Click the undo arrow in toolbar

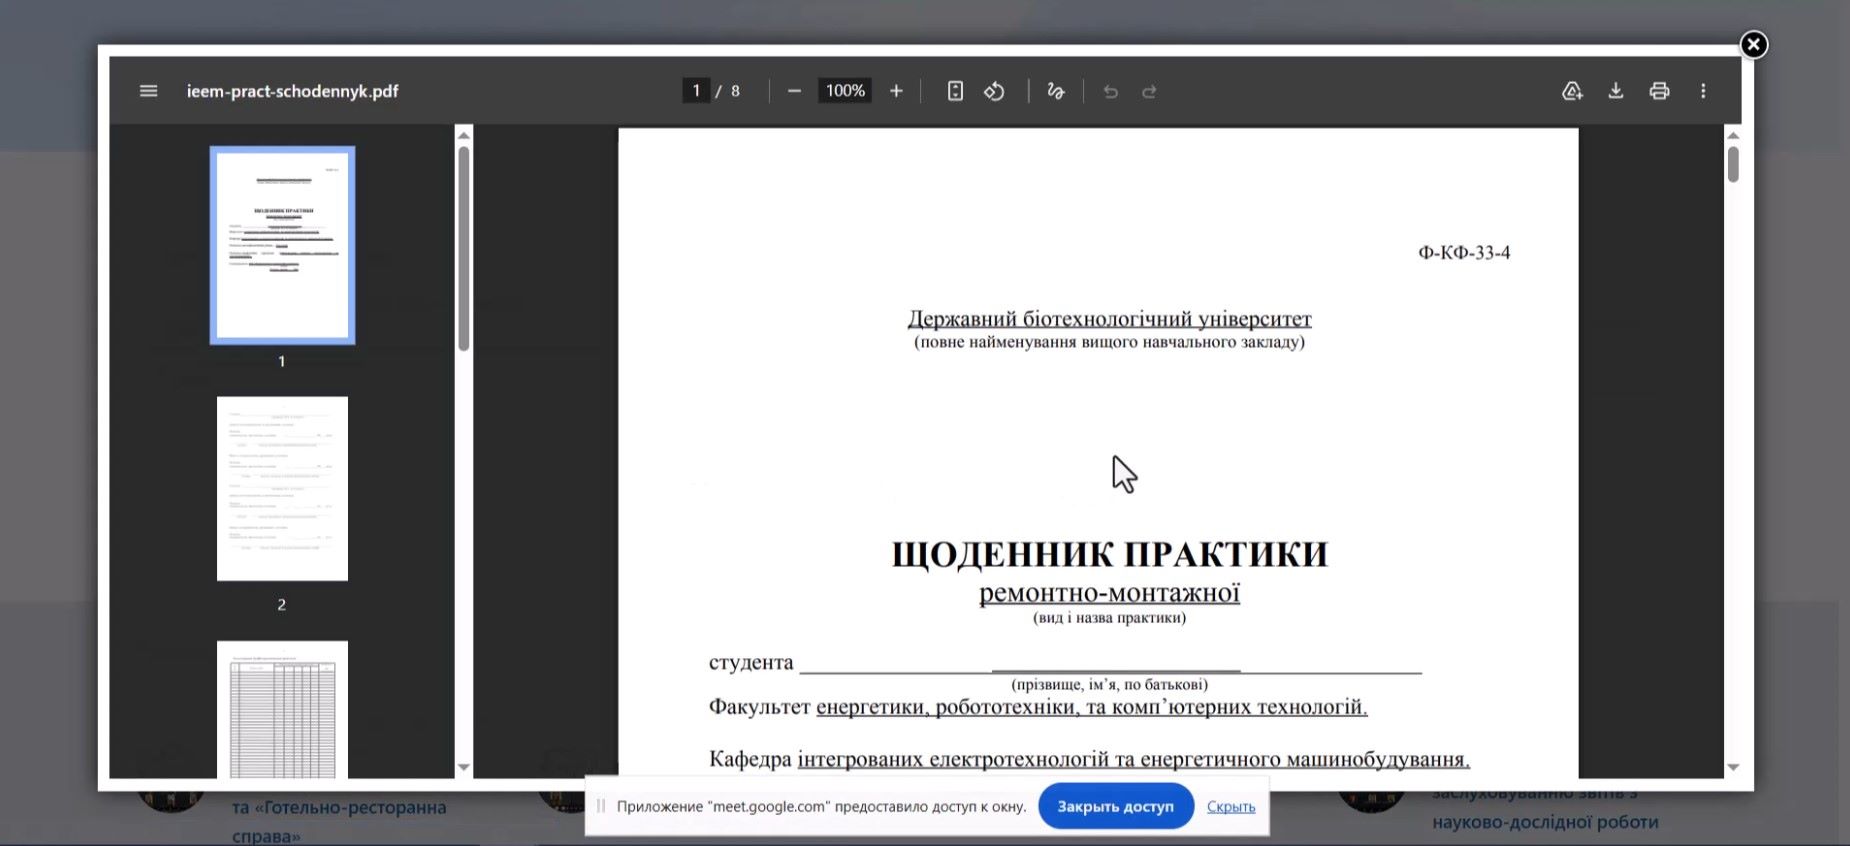click(x=1110, y=91)
